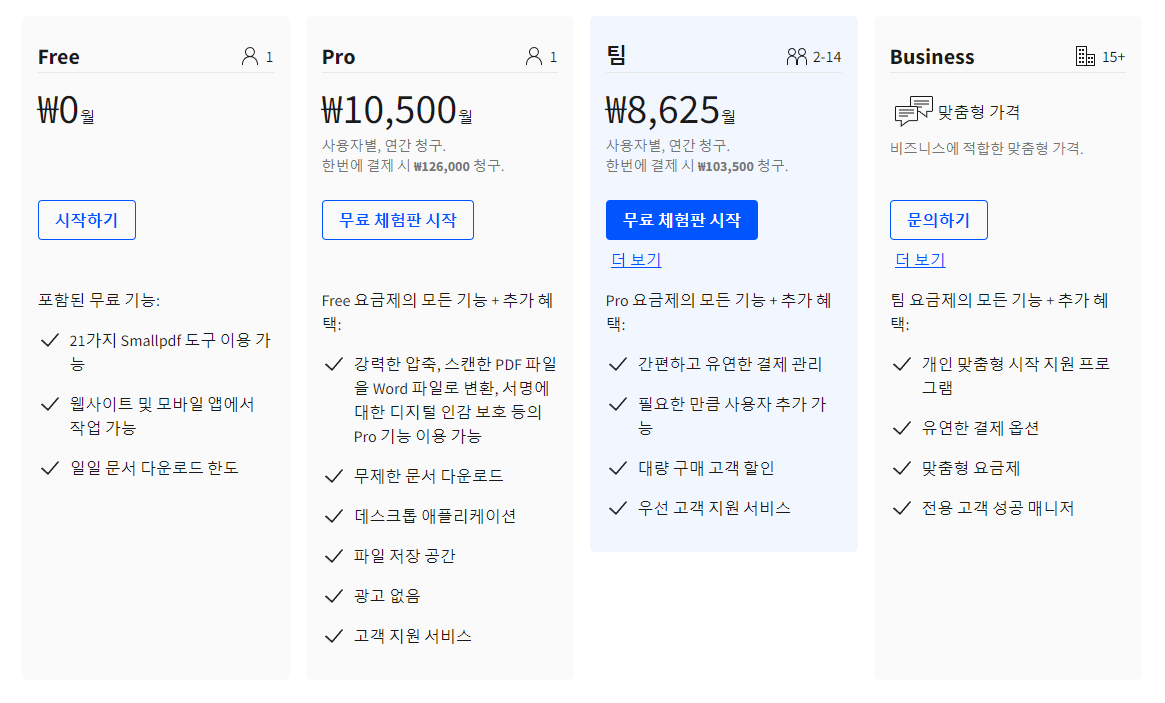Click the checkmark beside 일일 문서 다운로드 한도
1165x703 pixels.
point(50,465)
